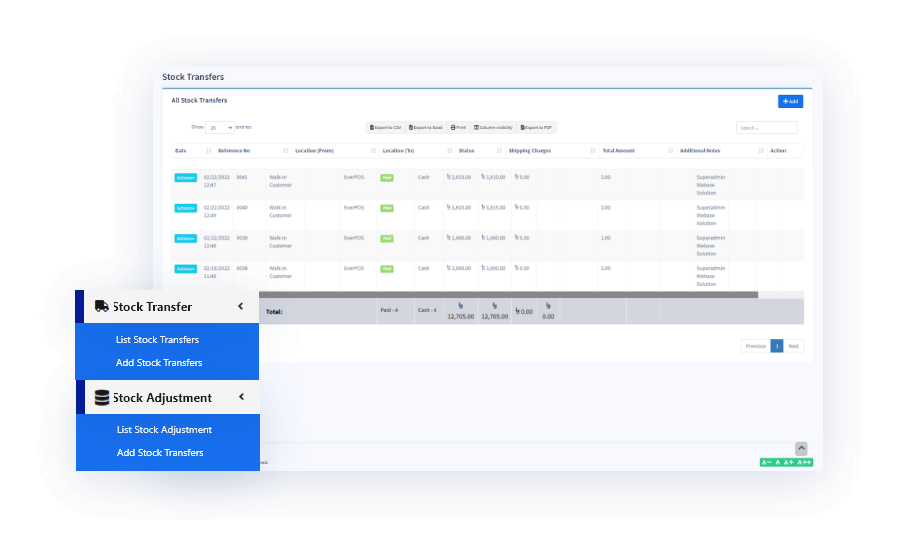Click the scroll-to-top arrow icon
Viewport: 898px width, 554px height.
point(801,449)
